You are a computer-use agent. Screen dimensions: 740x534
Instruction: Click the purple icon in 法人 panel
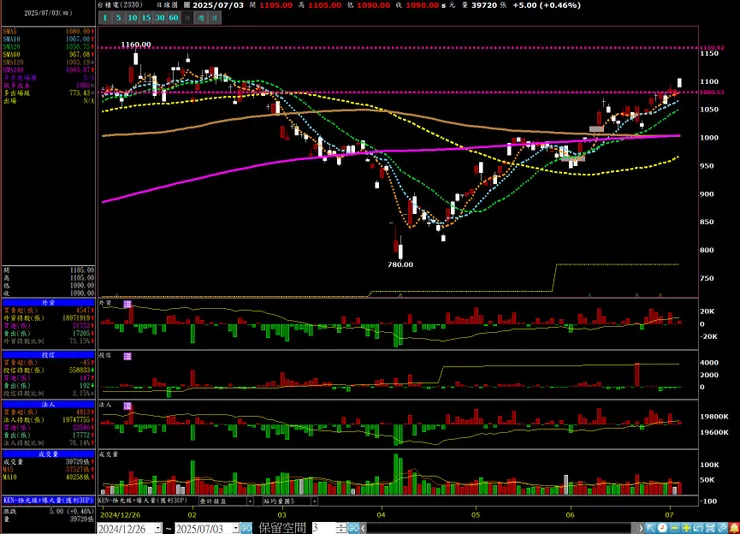[127, 406]
